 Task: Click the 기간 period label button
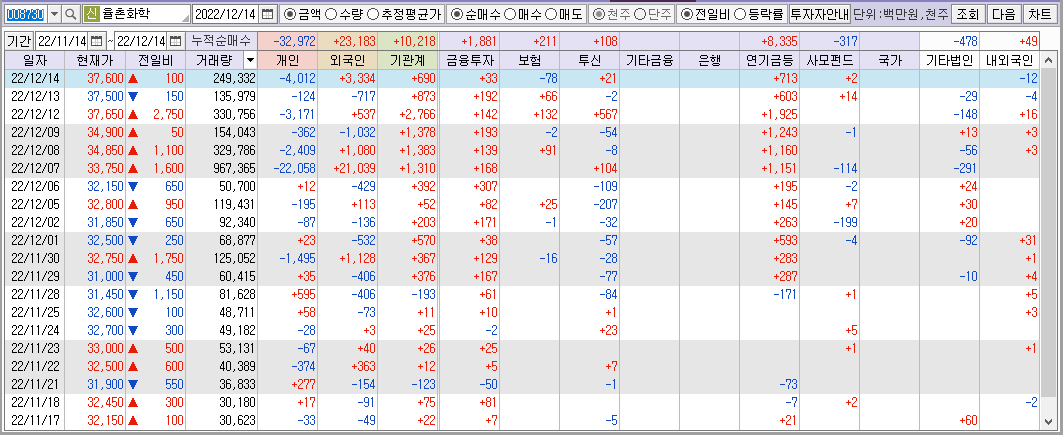[x=19, y=41]
